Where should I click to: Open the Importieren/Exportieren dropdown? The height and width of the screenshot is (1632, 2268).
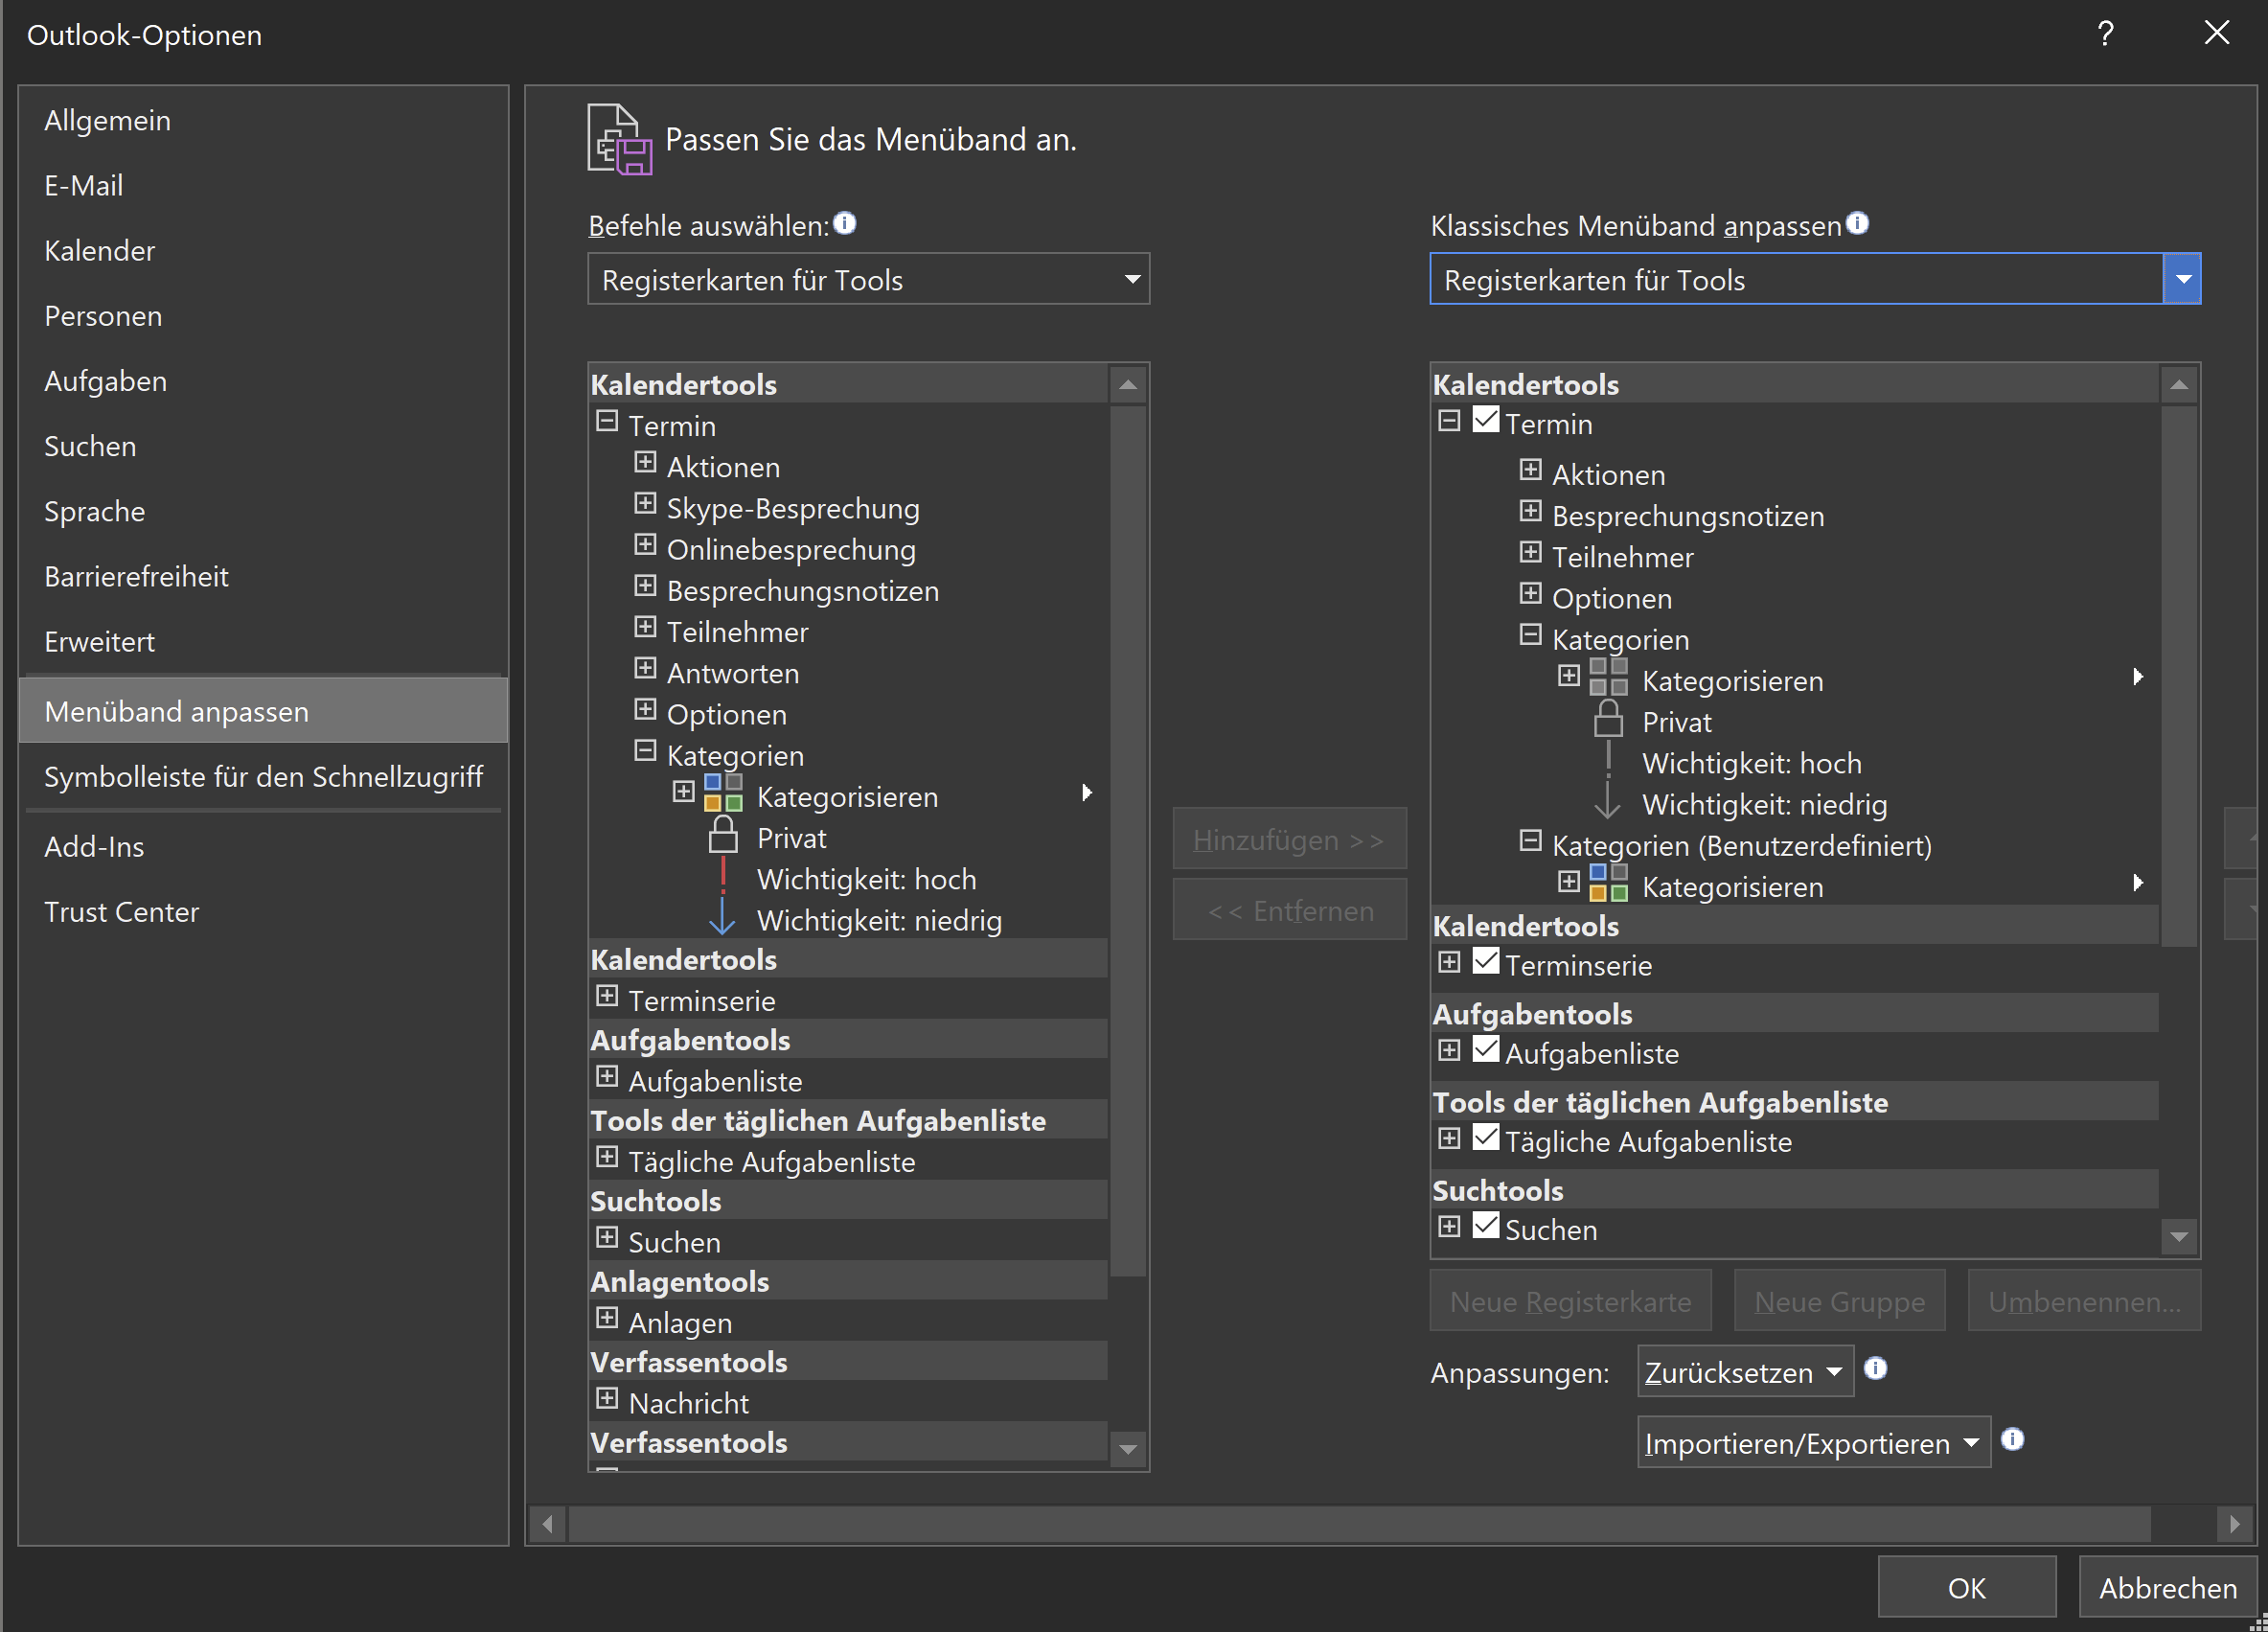[x=1813, y=1443]
